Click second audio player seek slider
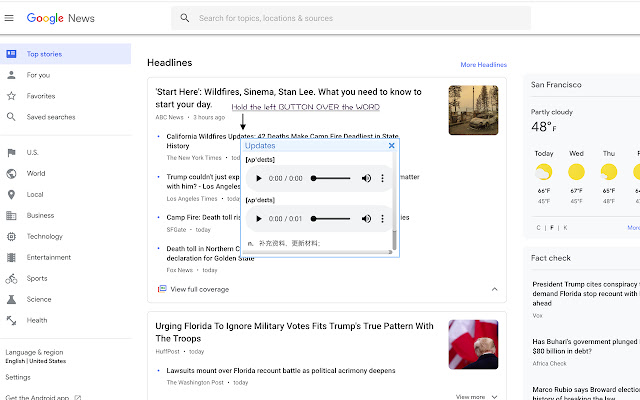 tap(331, 219)
